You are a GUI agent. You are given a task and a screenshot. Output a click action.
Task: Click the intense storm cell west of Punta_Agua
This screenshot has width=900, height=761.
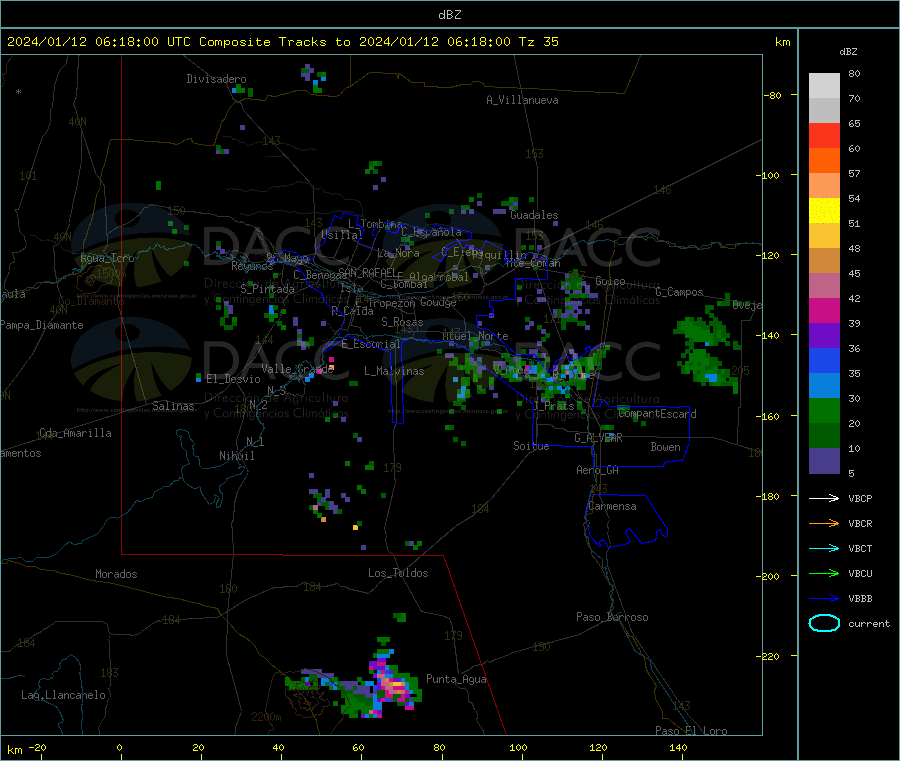(393, 684)
